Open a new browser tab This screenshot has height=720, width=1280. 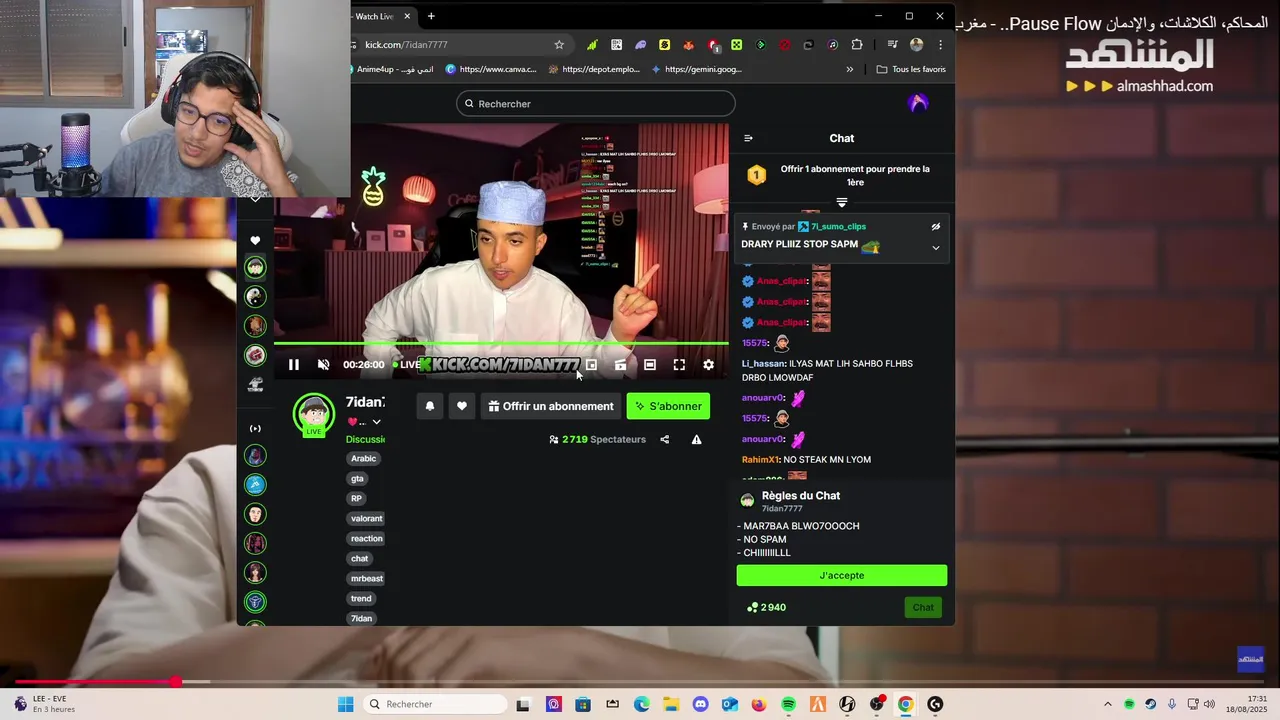click(x=431, y=16)
